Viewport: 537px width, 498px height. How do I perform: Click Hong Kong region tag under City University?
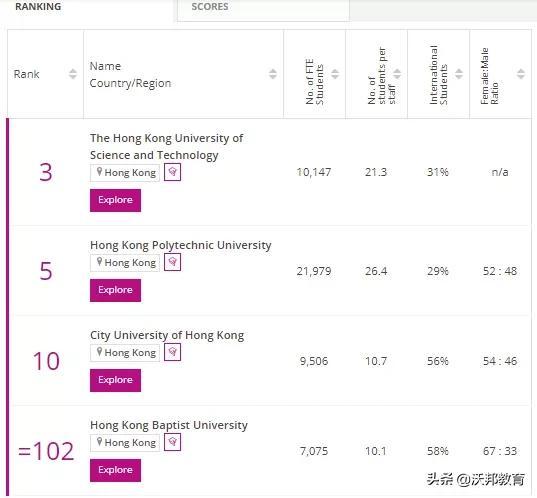[125, 353]
